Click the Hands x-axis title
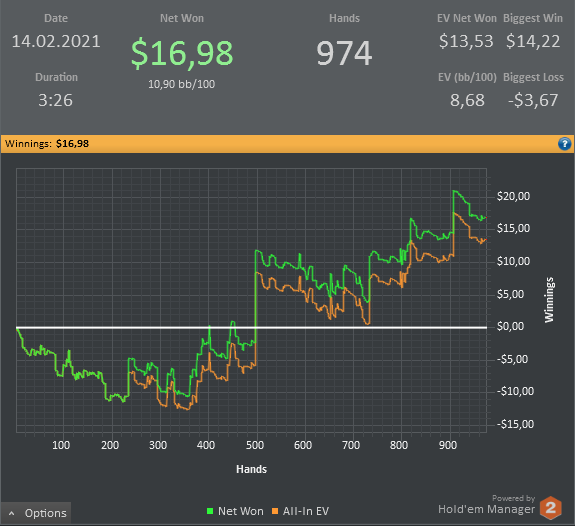This screenshot has width=575, height=526. pos(251,469)
